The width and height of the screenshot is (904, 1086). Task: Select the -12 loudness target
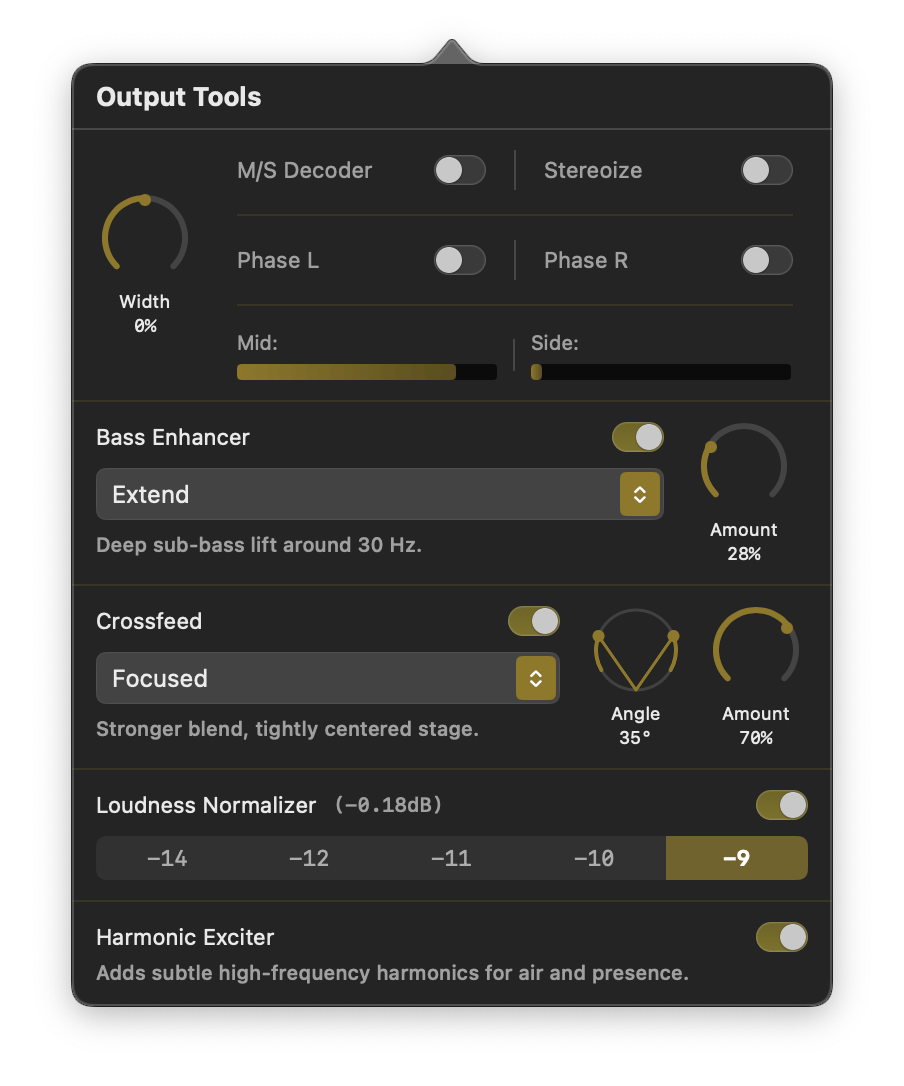click(x=309, y=858)
